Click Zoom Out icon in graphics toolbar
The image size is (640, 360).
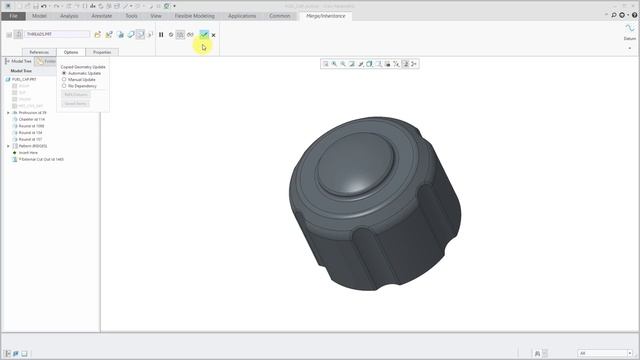[x=343, y=64]
